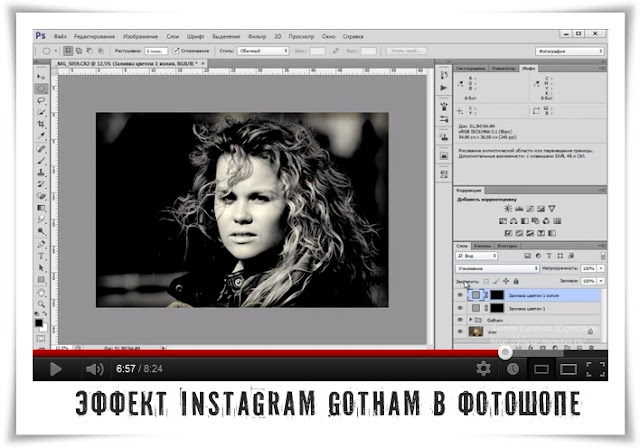Select the Type tool in toolbox
640x448 pixels.
[41, 256]
